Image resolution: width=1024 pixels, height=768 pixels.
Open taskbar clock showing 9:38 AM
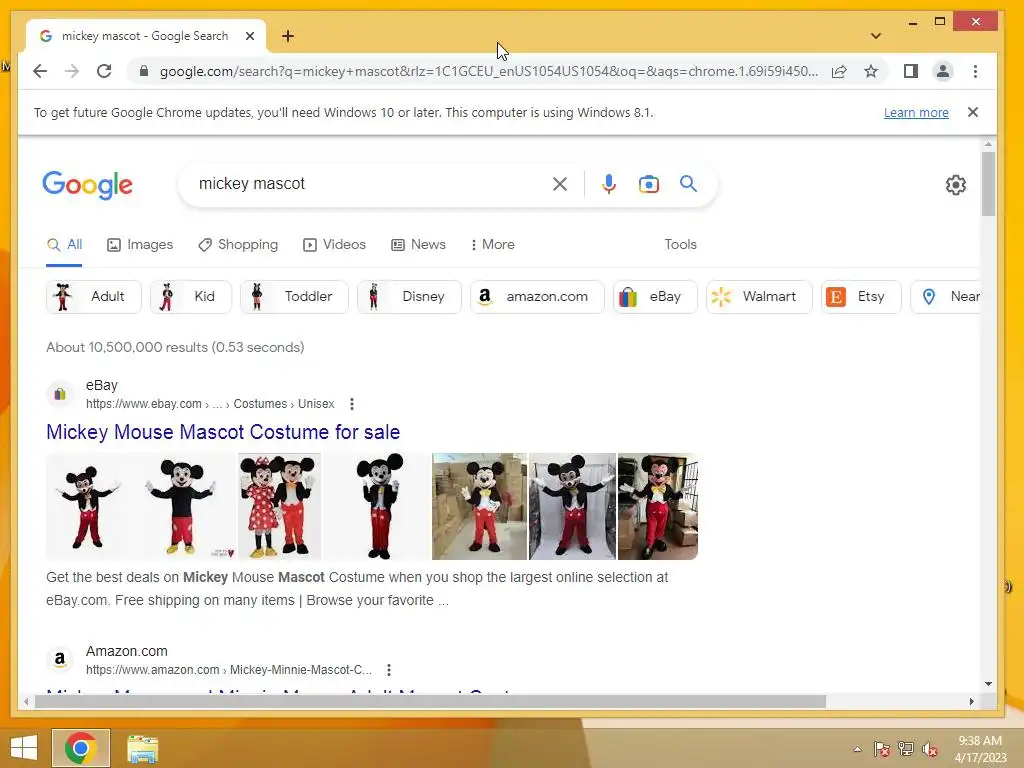coord(980,749)
